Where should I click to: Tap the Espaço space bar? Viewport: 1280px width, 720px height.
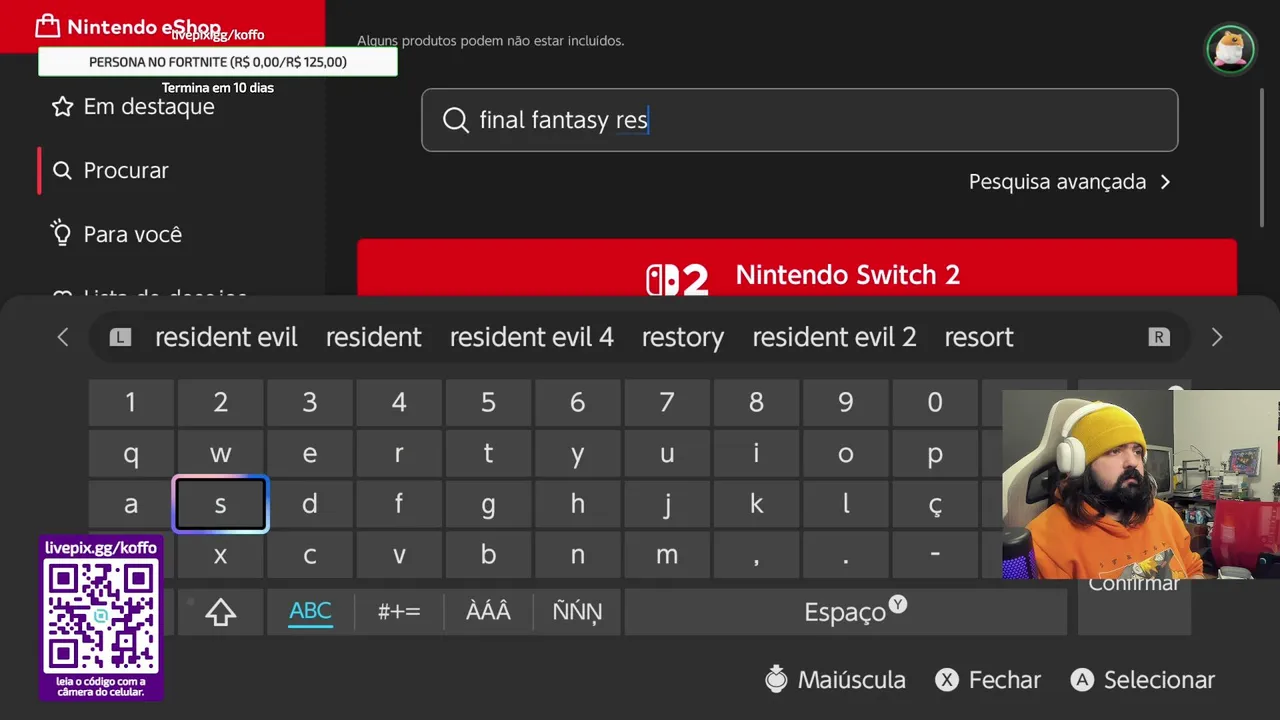[846, 612]
